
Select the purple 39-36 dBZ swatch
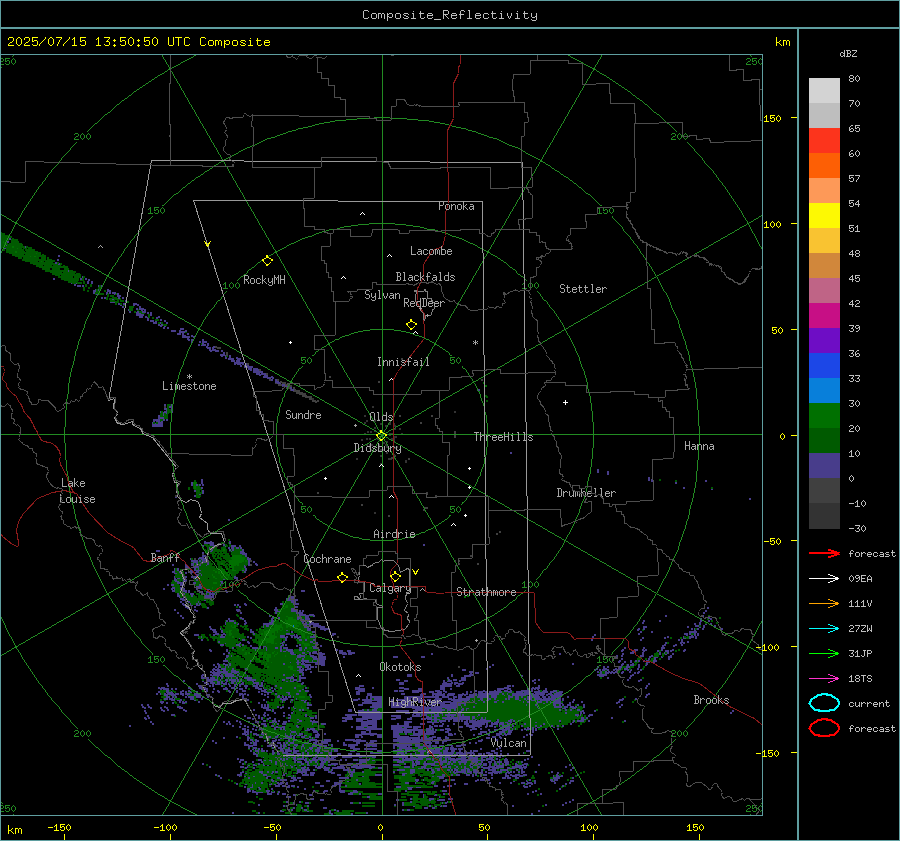(824, 341)
